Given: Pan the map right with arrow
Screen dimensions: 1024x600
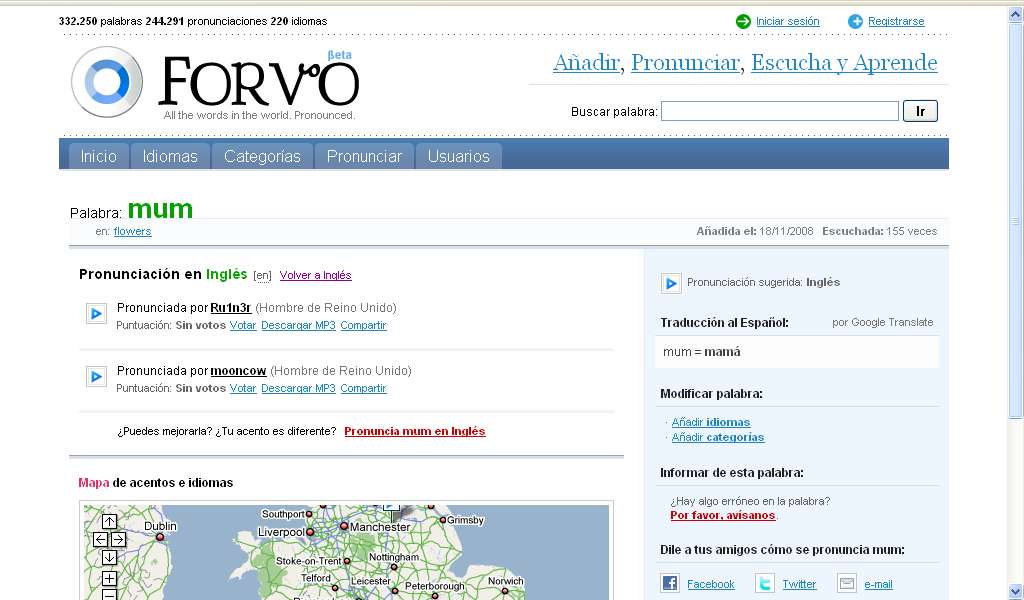Looking at the screenshot, I should coord(118,540).
